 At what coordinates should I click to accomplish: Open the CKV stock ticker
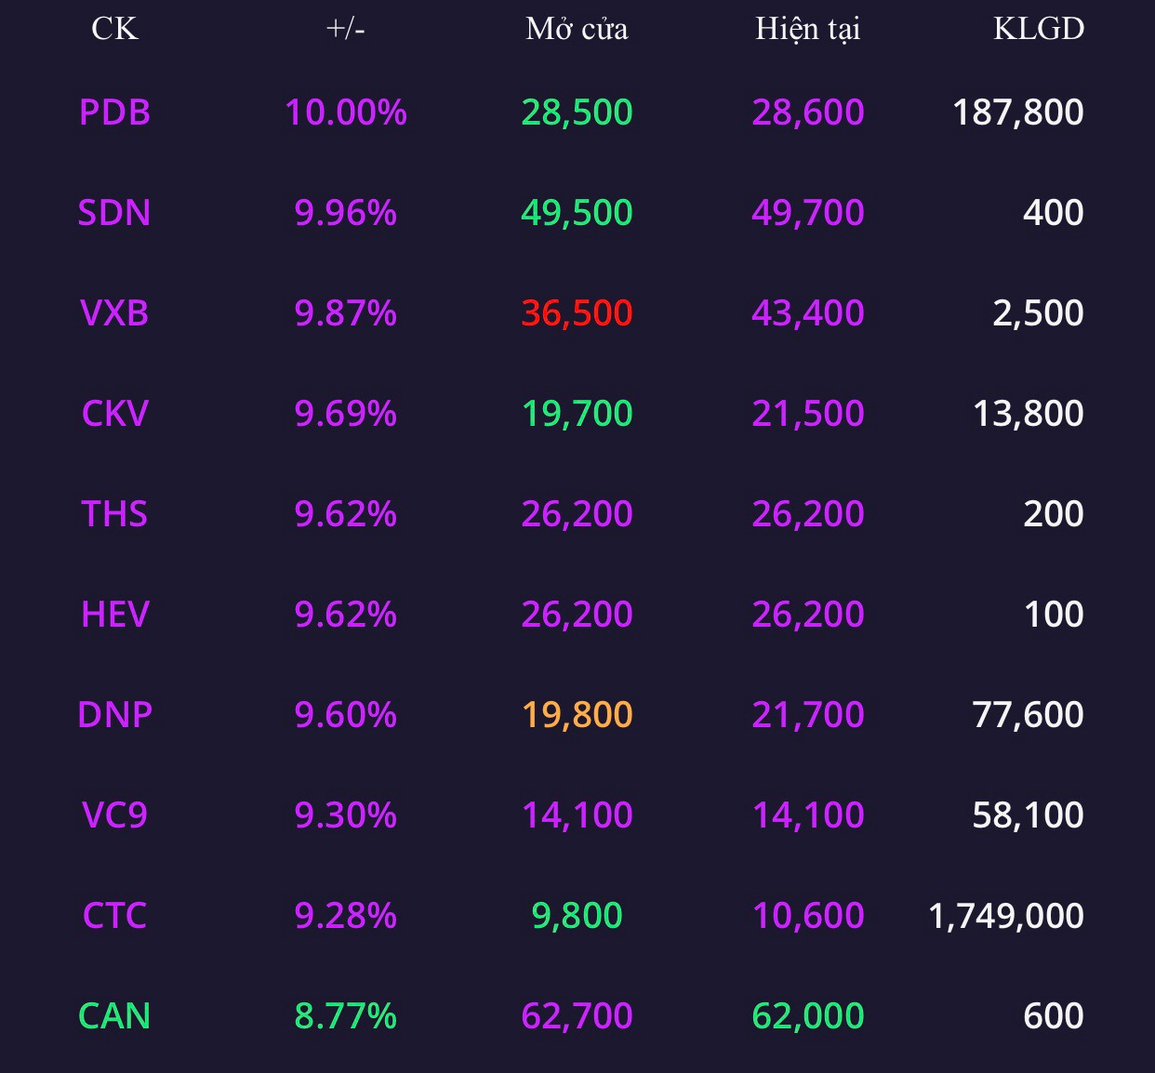point(115,413)
